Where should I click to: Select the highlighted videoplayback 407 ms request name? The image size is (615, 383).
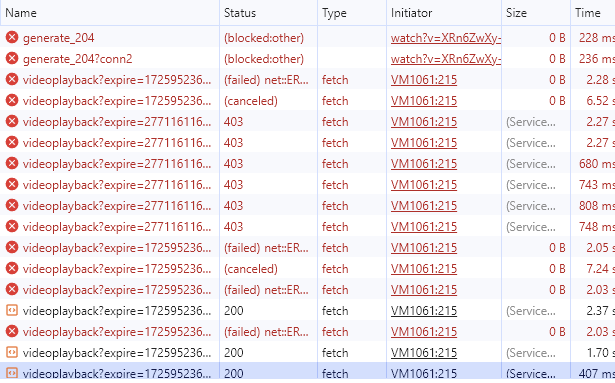[117, 373]
